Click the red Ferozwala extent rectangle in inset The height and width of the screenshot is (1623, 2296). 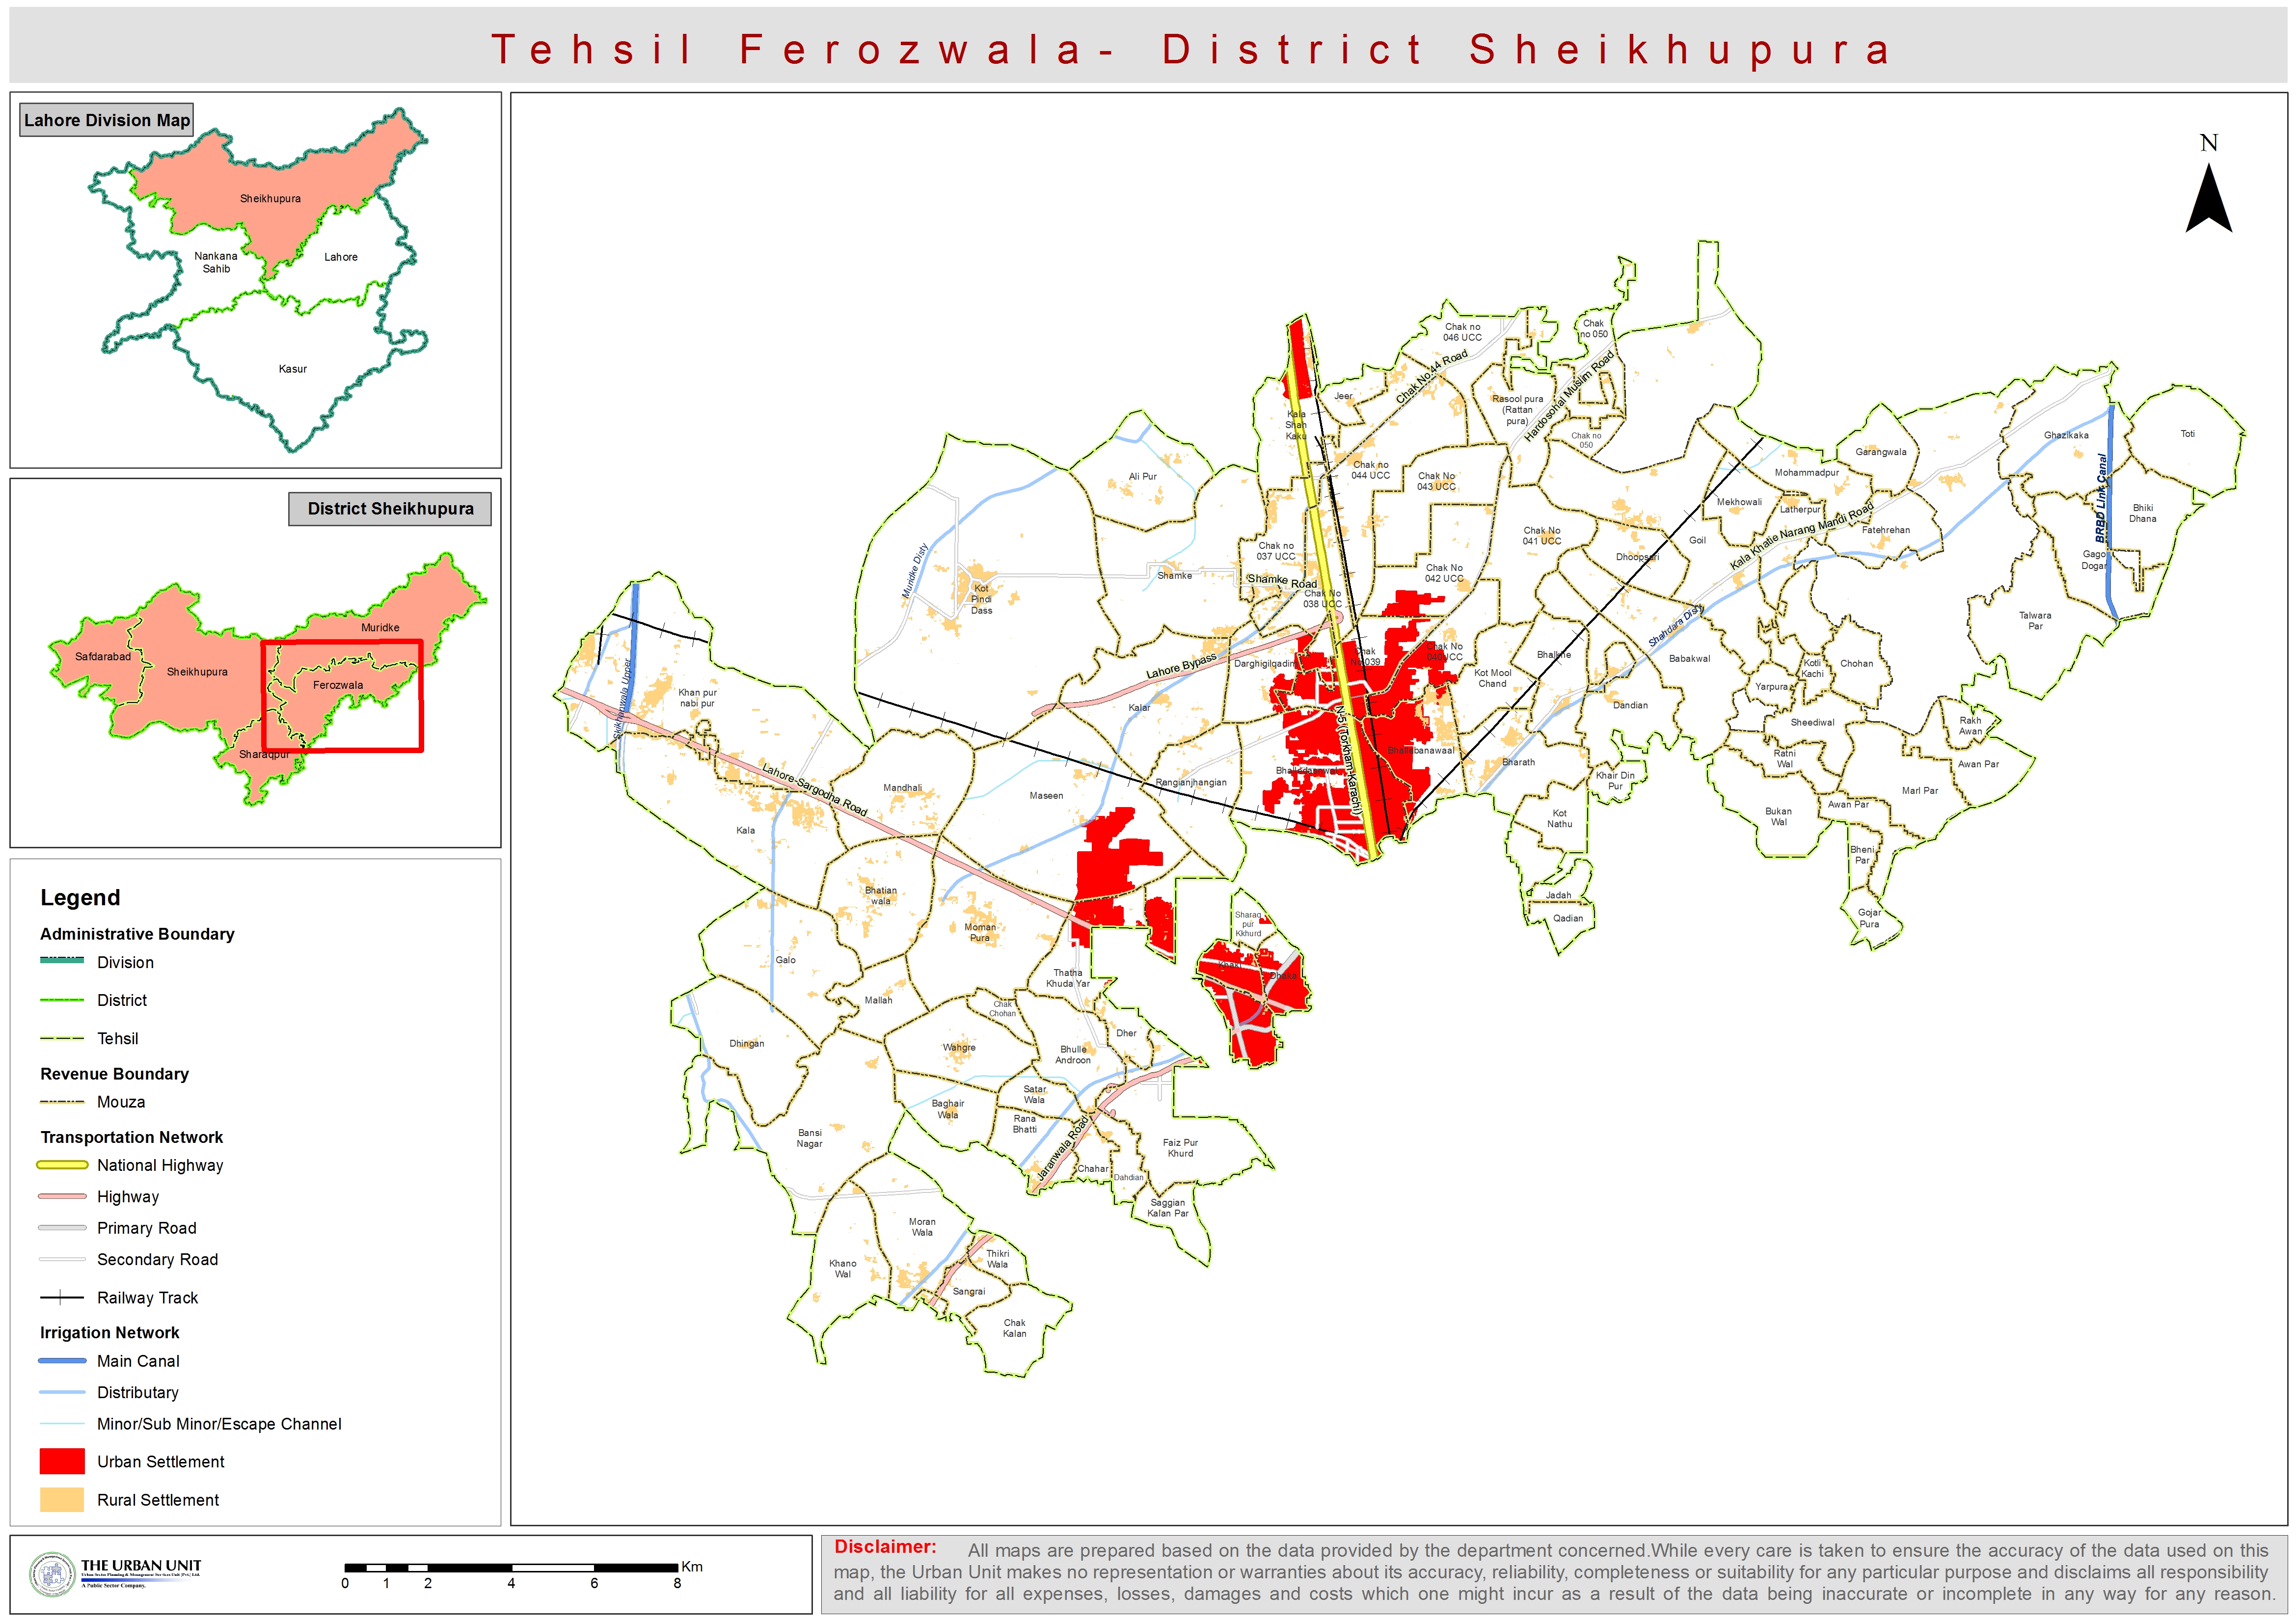click(421, 700)
